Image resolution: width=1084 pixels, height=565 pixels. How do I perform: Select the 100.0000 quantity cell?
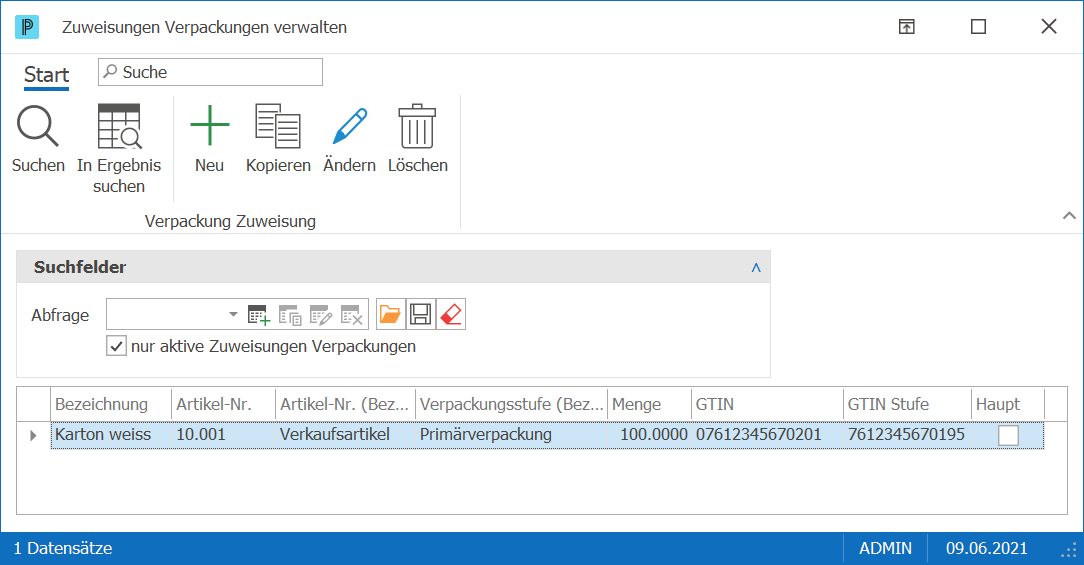[x=649, y=435]
